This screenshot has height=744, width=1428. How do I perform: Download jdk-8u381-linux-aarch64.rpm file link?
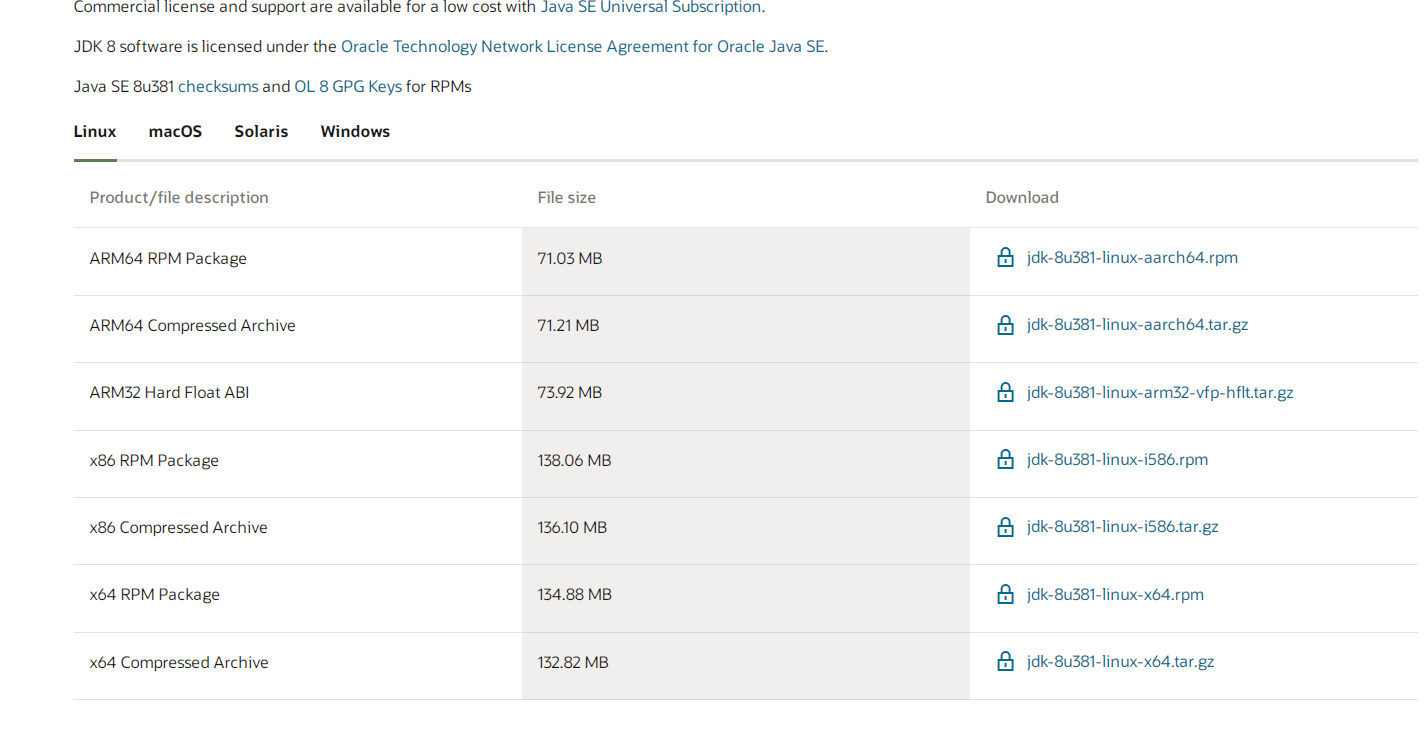(x=1132, y=258)
